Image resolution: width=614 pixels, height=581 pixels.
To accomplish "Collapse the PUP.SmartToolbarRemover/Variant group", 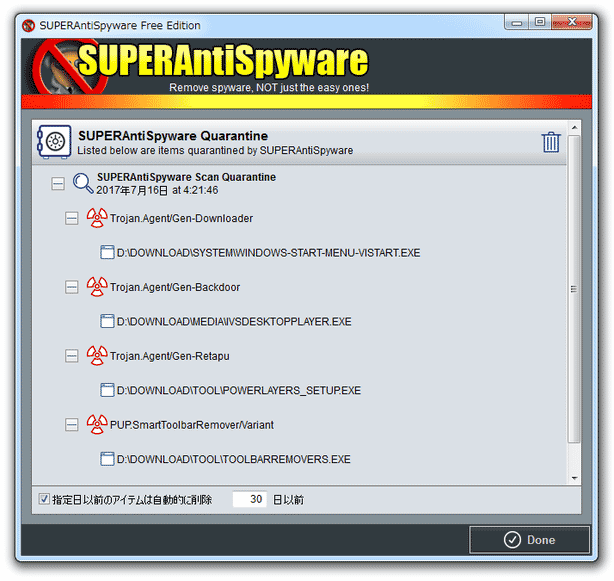I will coord(72,424).
